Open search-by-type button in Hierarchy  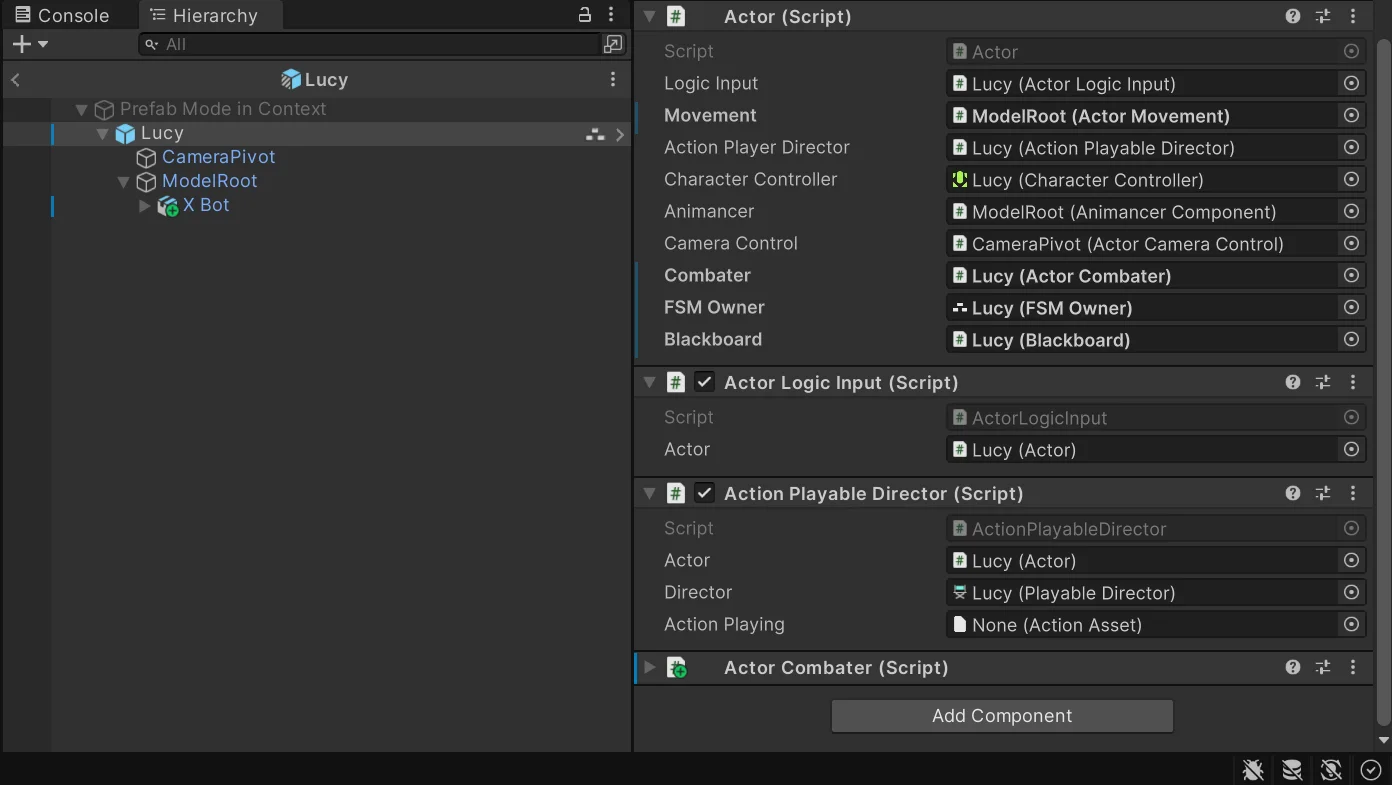click(x=613, y=44)
